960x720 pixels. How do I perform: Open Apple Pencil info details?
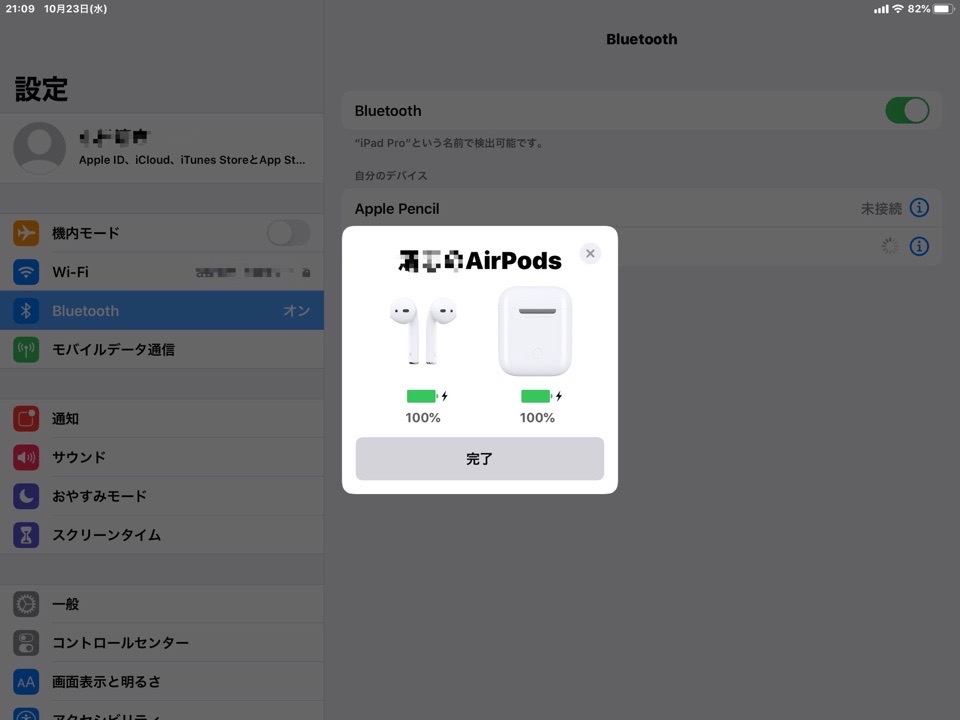coord(919,208)
